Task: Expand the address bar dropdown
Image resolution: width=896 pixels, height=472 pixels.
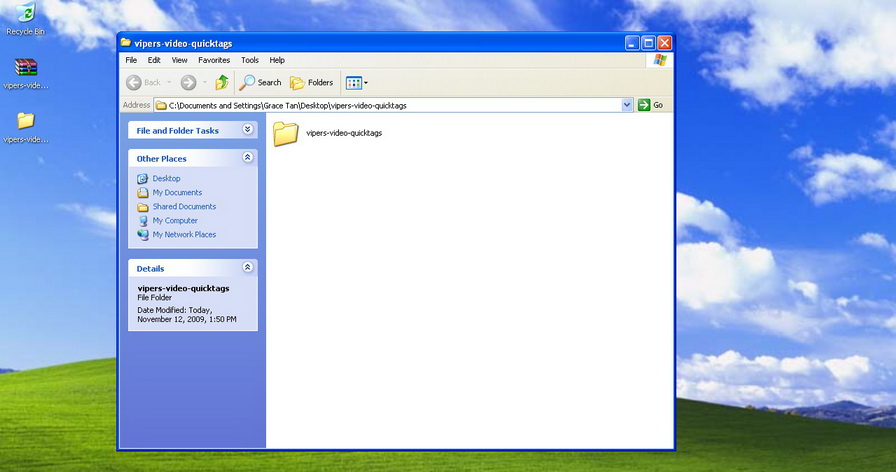Action: point(627,105)
